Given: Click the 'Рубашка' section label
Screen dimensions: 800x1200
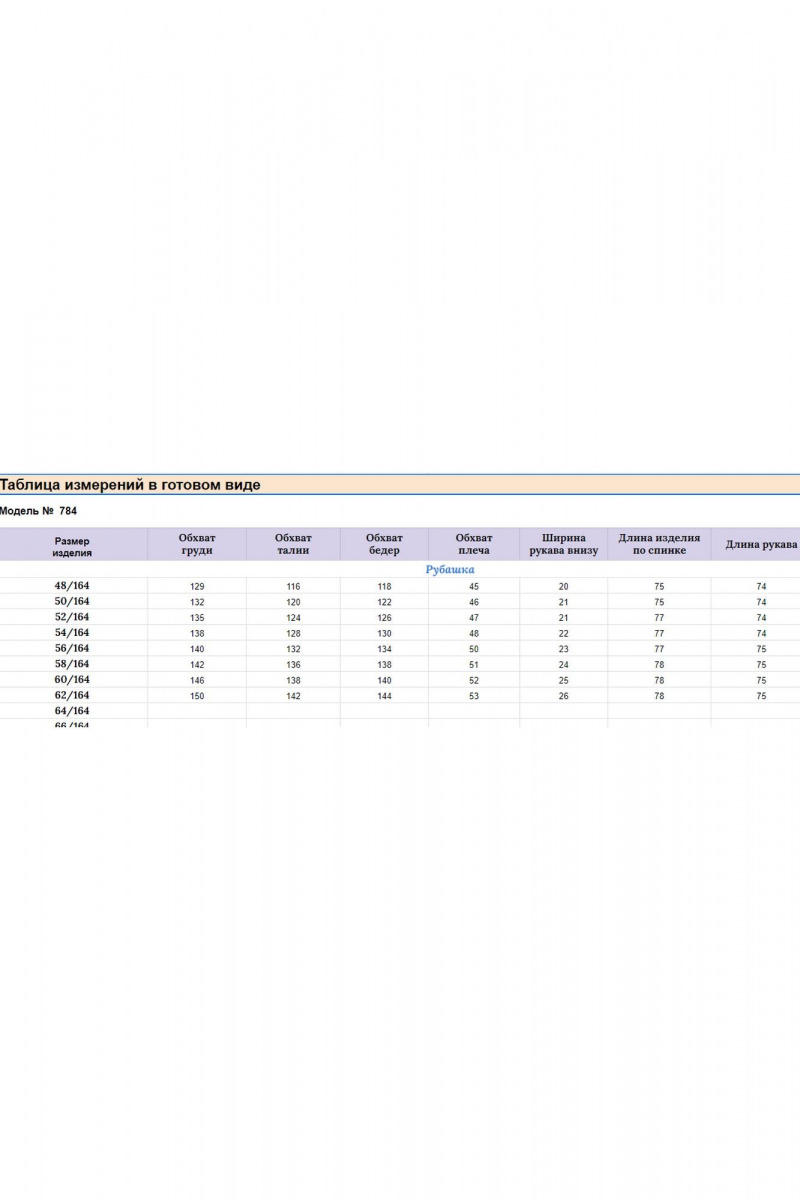Looking at the screenshot, I should (x=450, y=569).
